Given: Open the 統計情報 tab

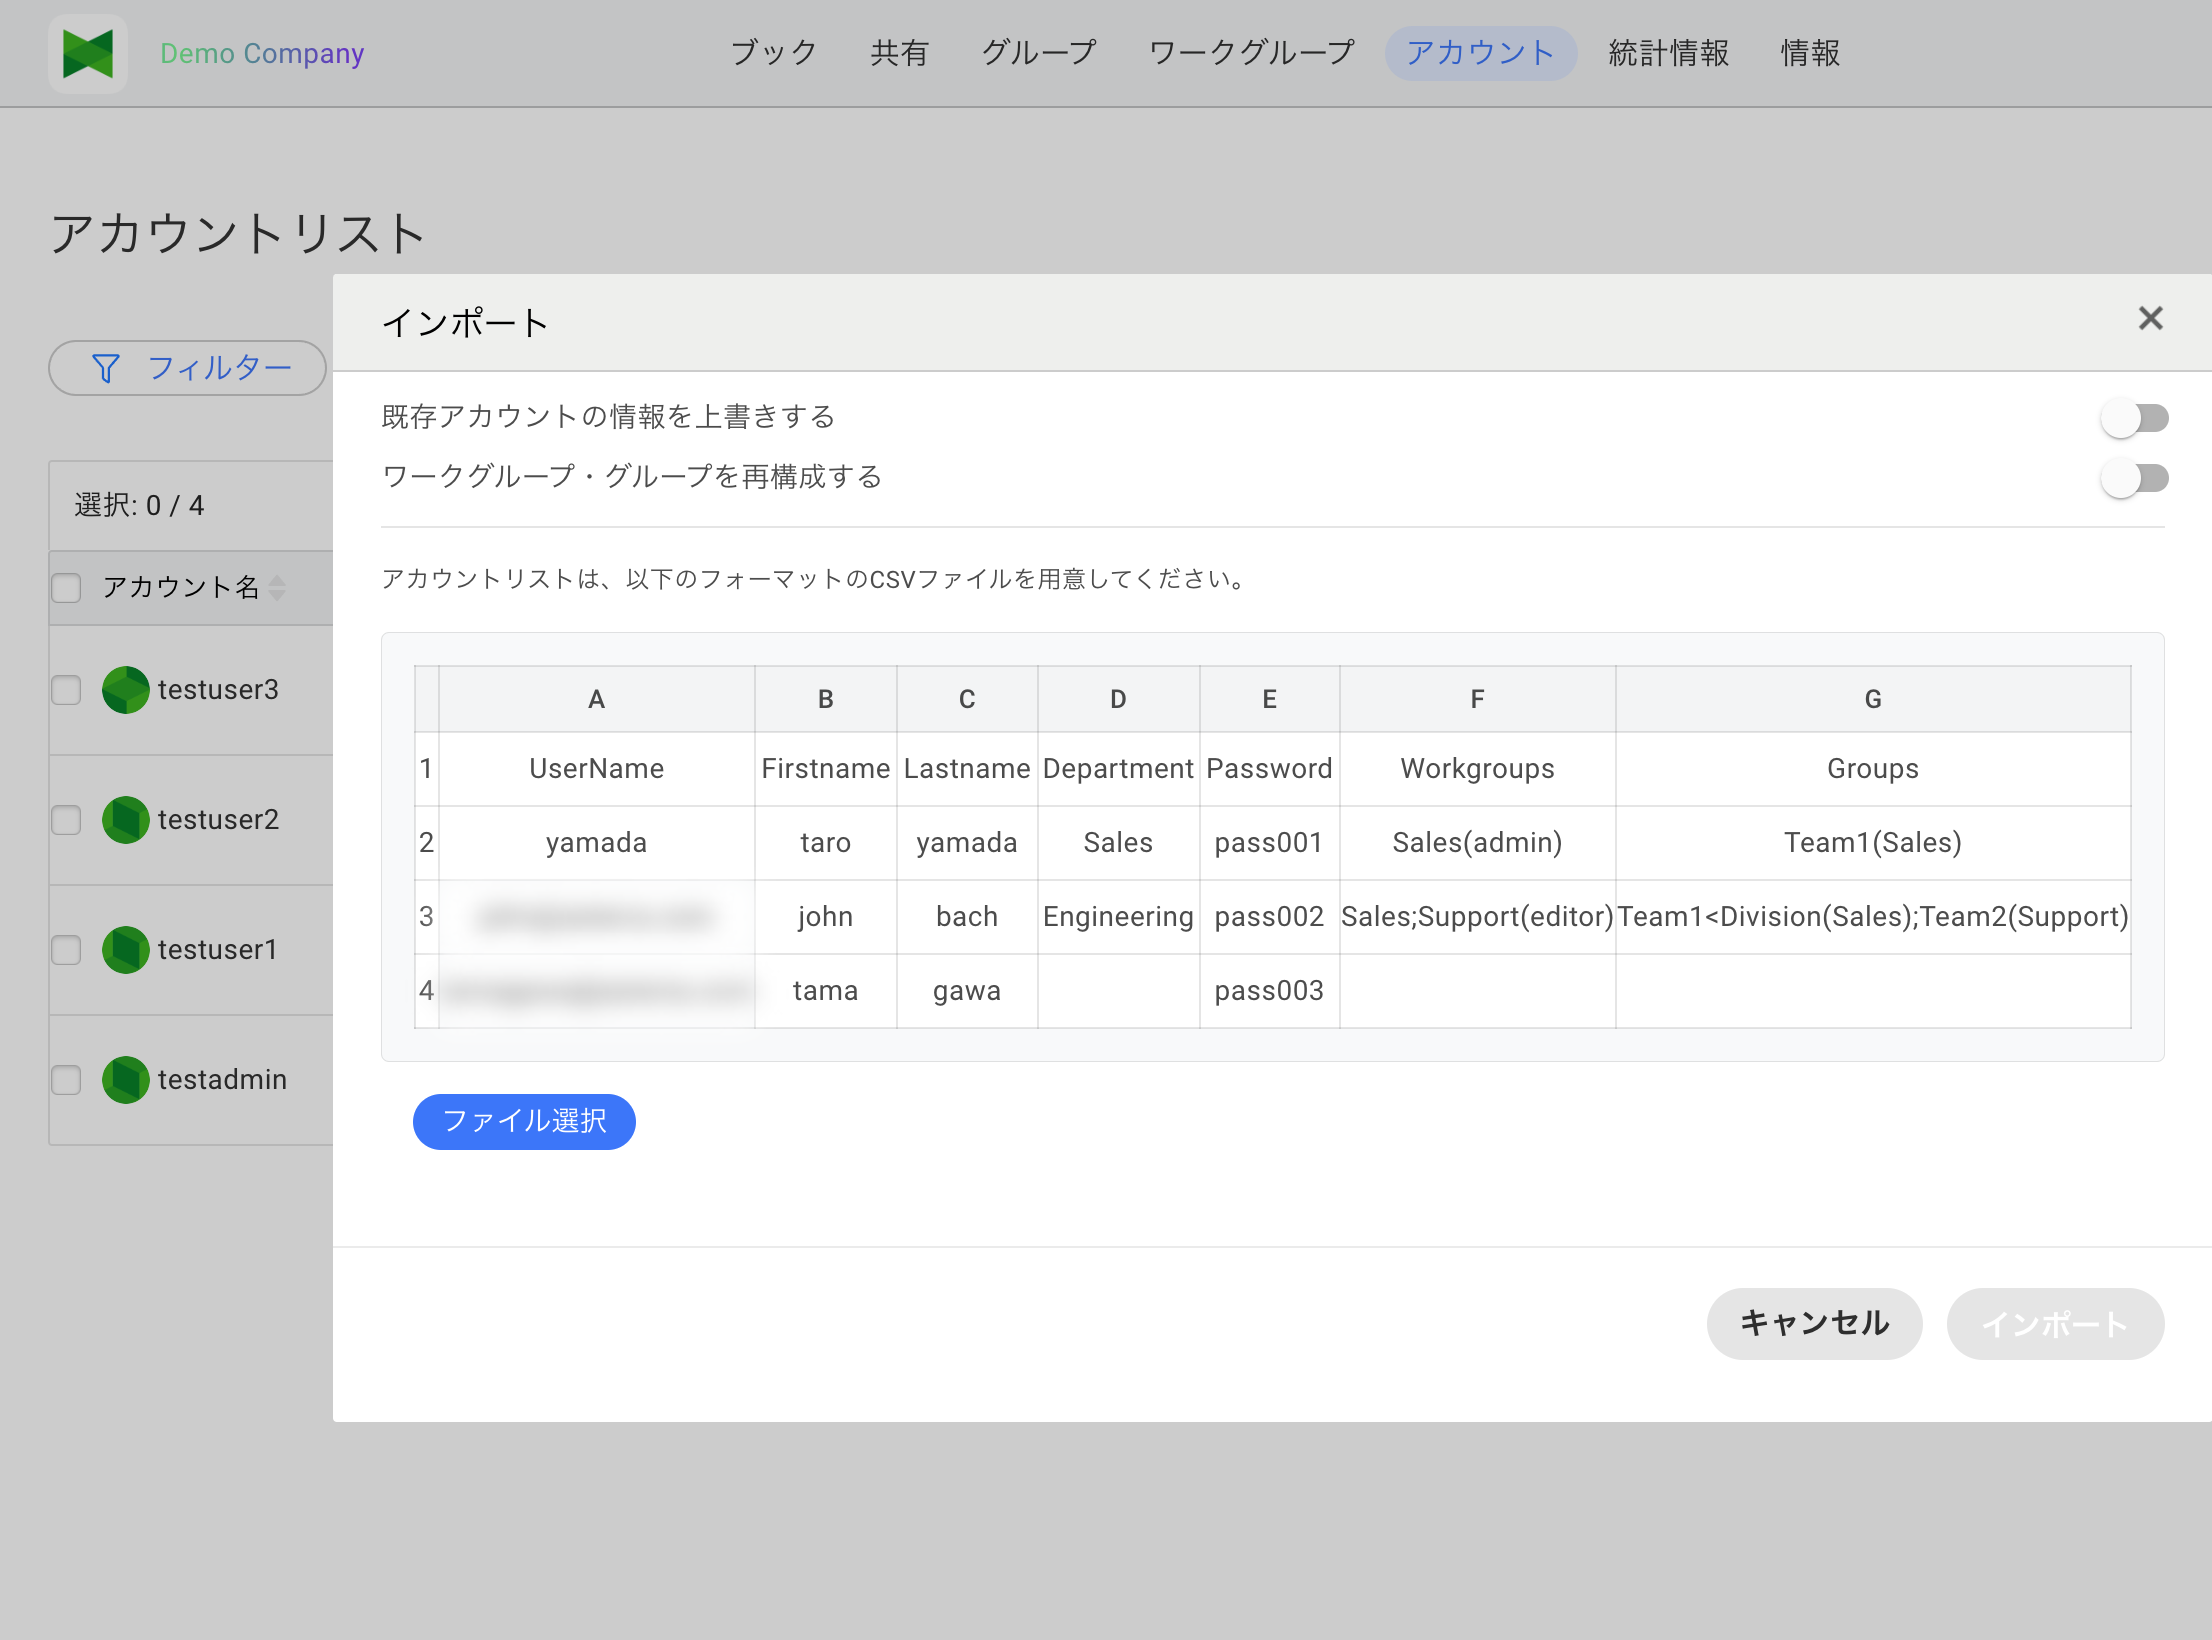Looking at the screenshot, I should [x=1669, y=53].
